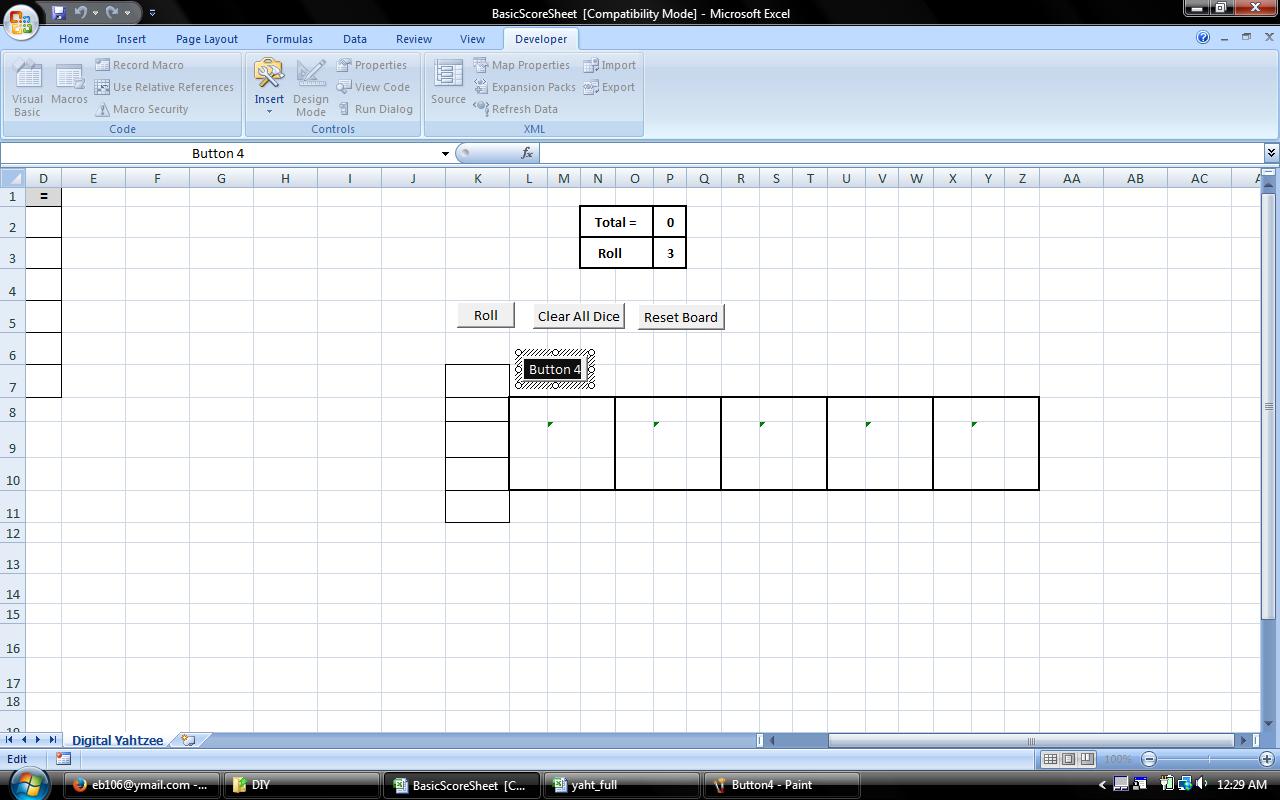Click the zoom slider

(1208, 759)
